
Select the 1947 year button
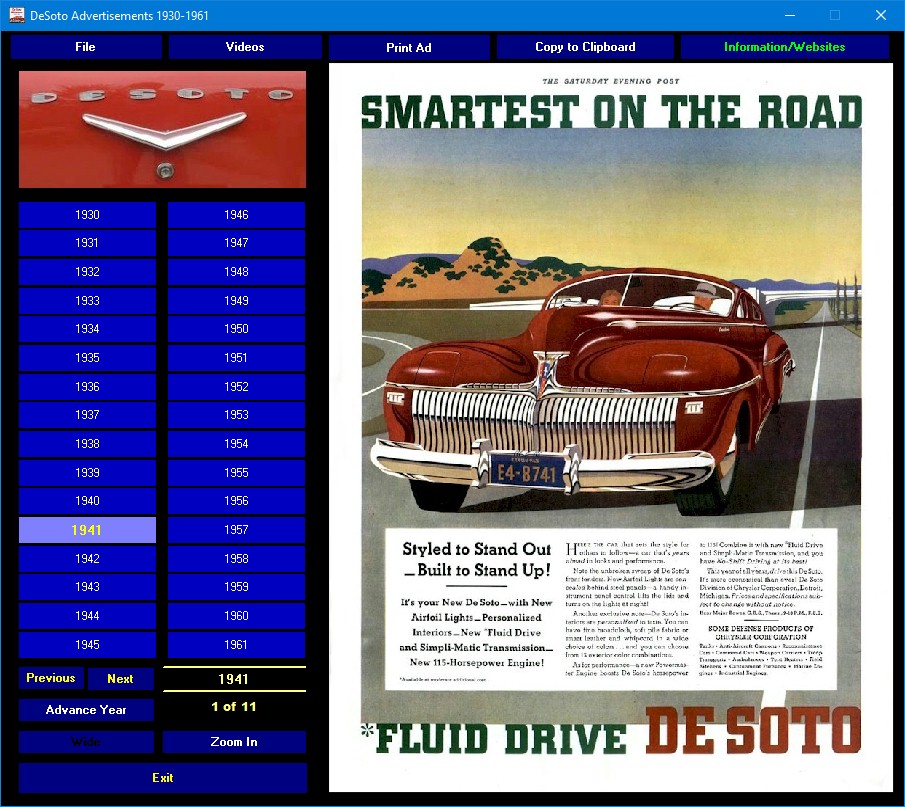(x=236, y=243)
